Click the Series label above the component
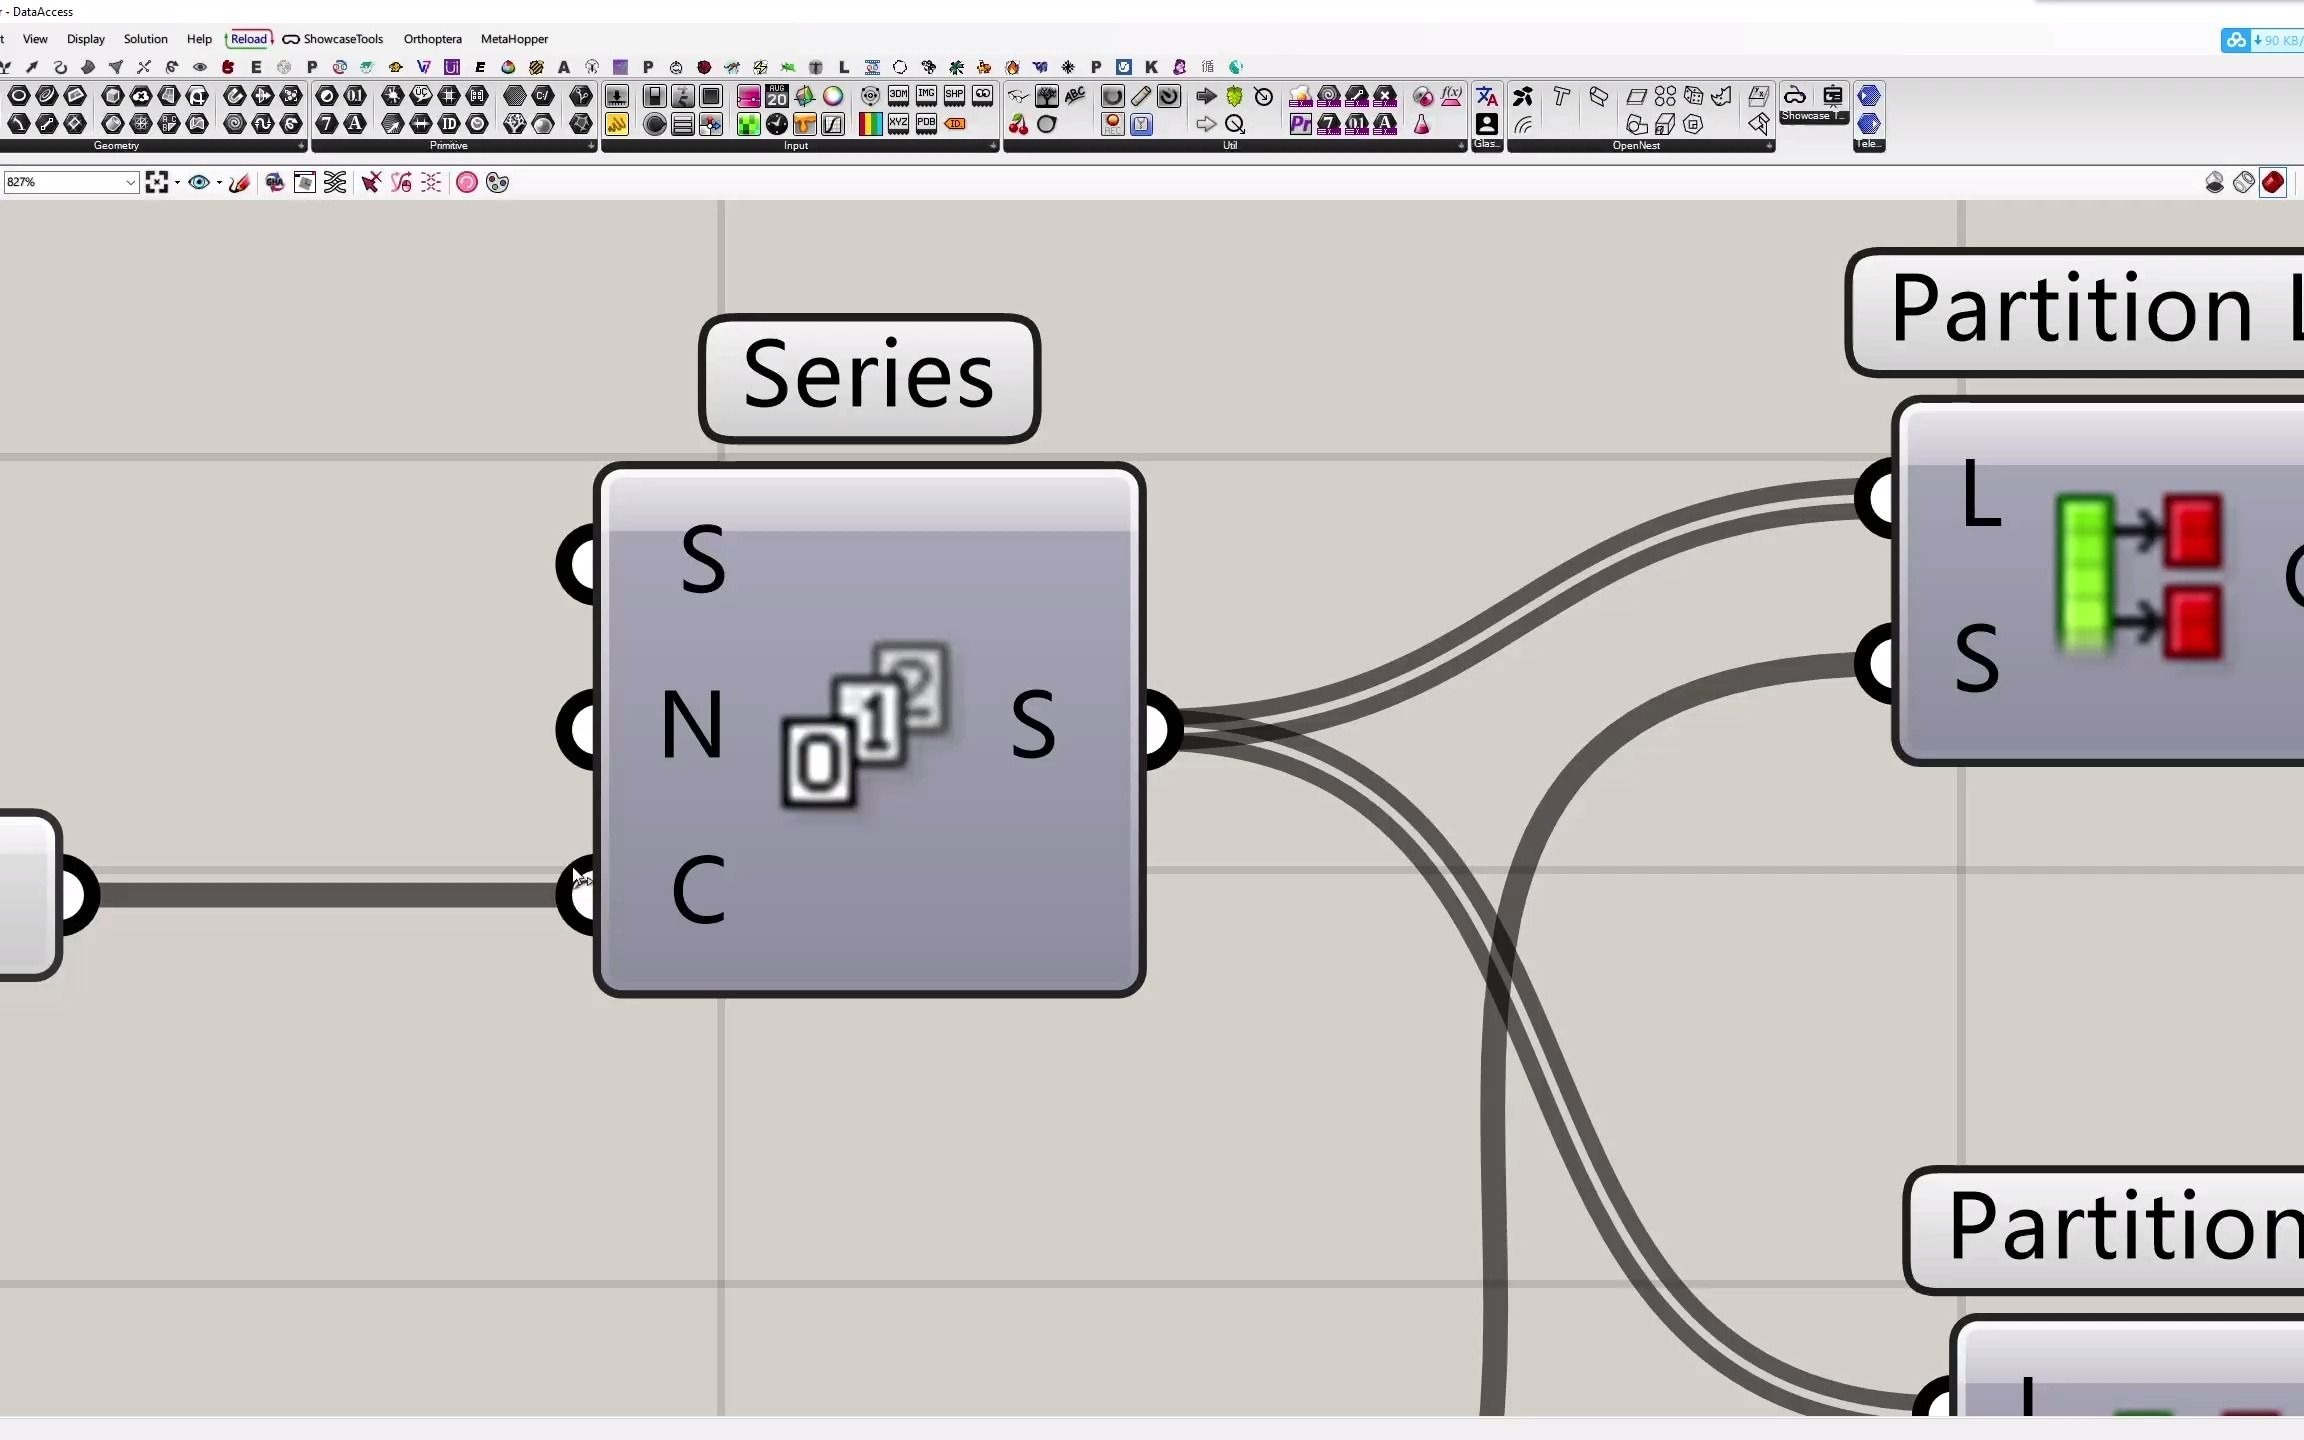 click(869, 377)
